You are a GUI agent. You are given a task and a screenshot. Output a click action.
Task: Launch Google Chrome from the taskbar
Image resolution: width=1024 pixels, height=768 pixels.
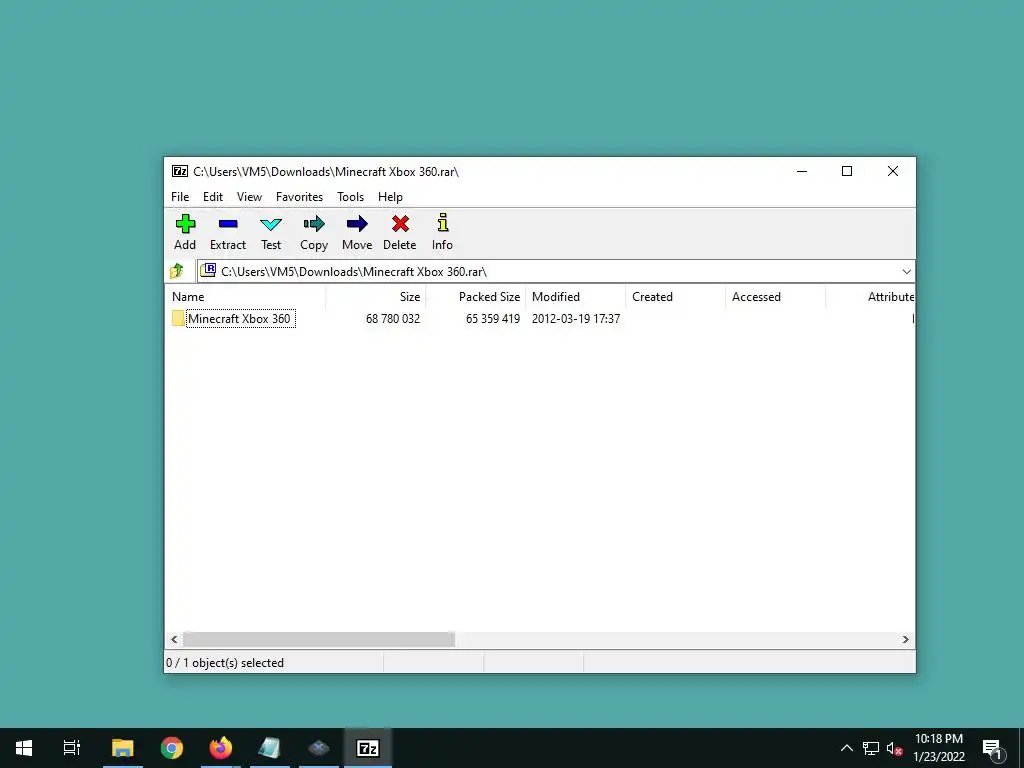tap(172, 748)
